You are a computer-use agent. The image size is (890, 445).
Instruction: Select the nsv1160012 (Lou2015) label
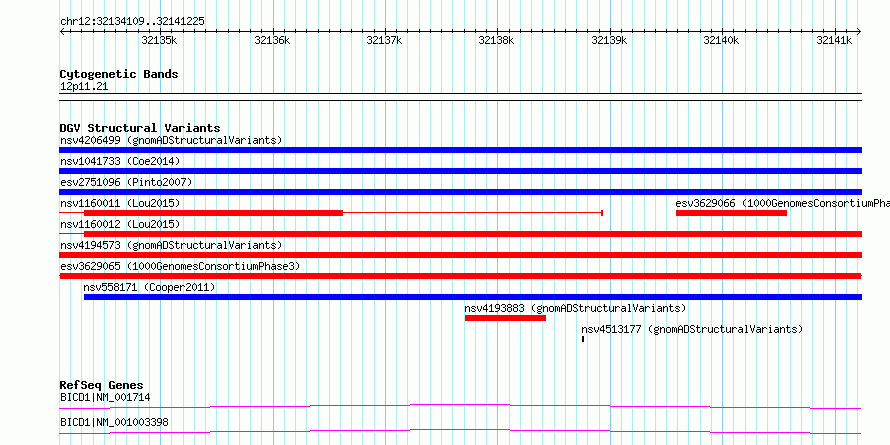[x=120, y=224]
